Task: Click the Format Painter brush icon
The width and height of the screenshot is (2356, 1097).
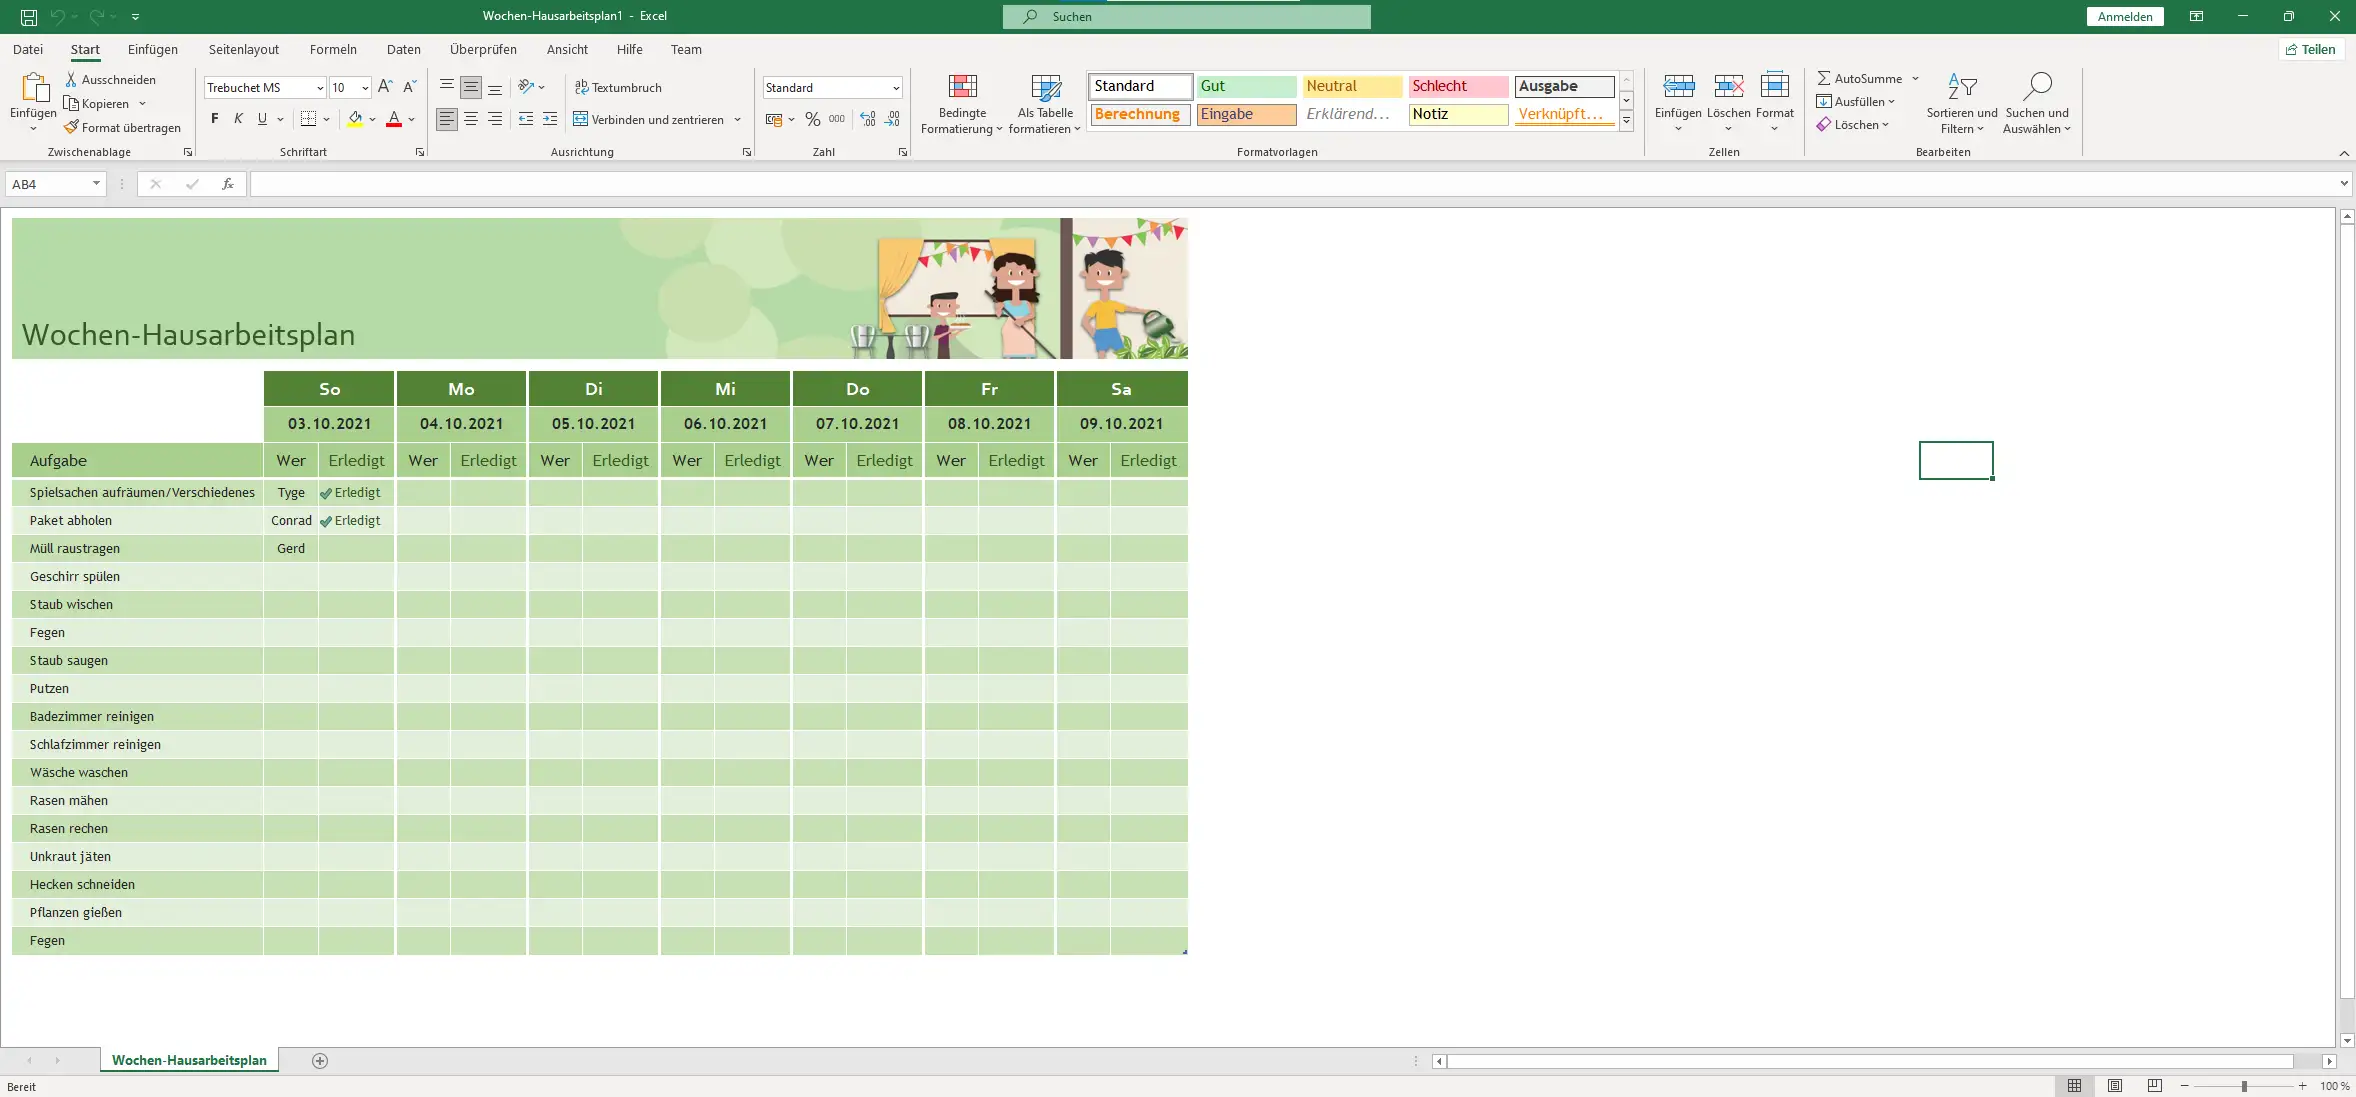Action: click(71, 127)
